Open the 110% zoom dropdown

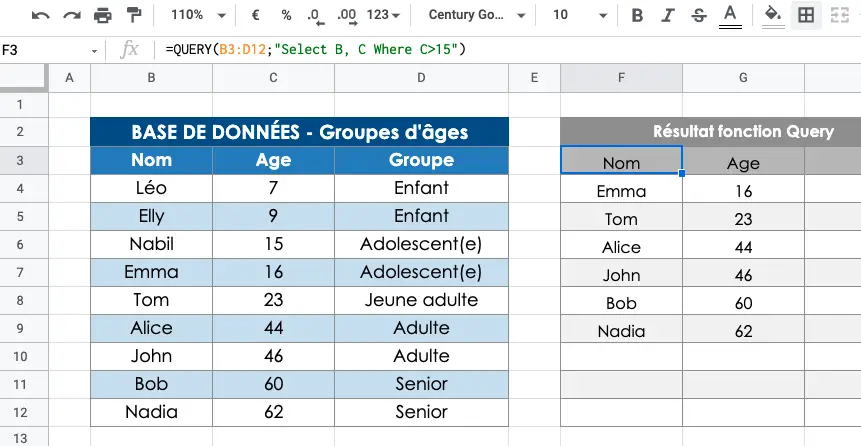point(198,15)
